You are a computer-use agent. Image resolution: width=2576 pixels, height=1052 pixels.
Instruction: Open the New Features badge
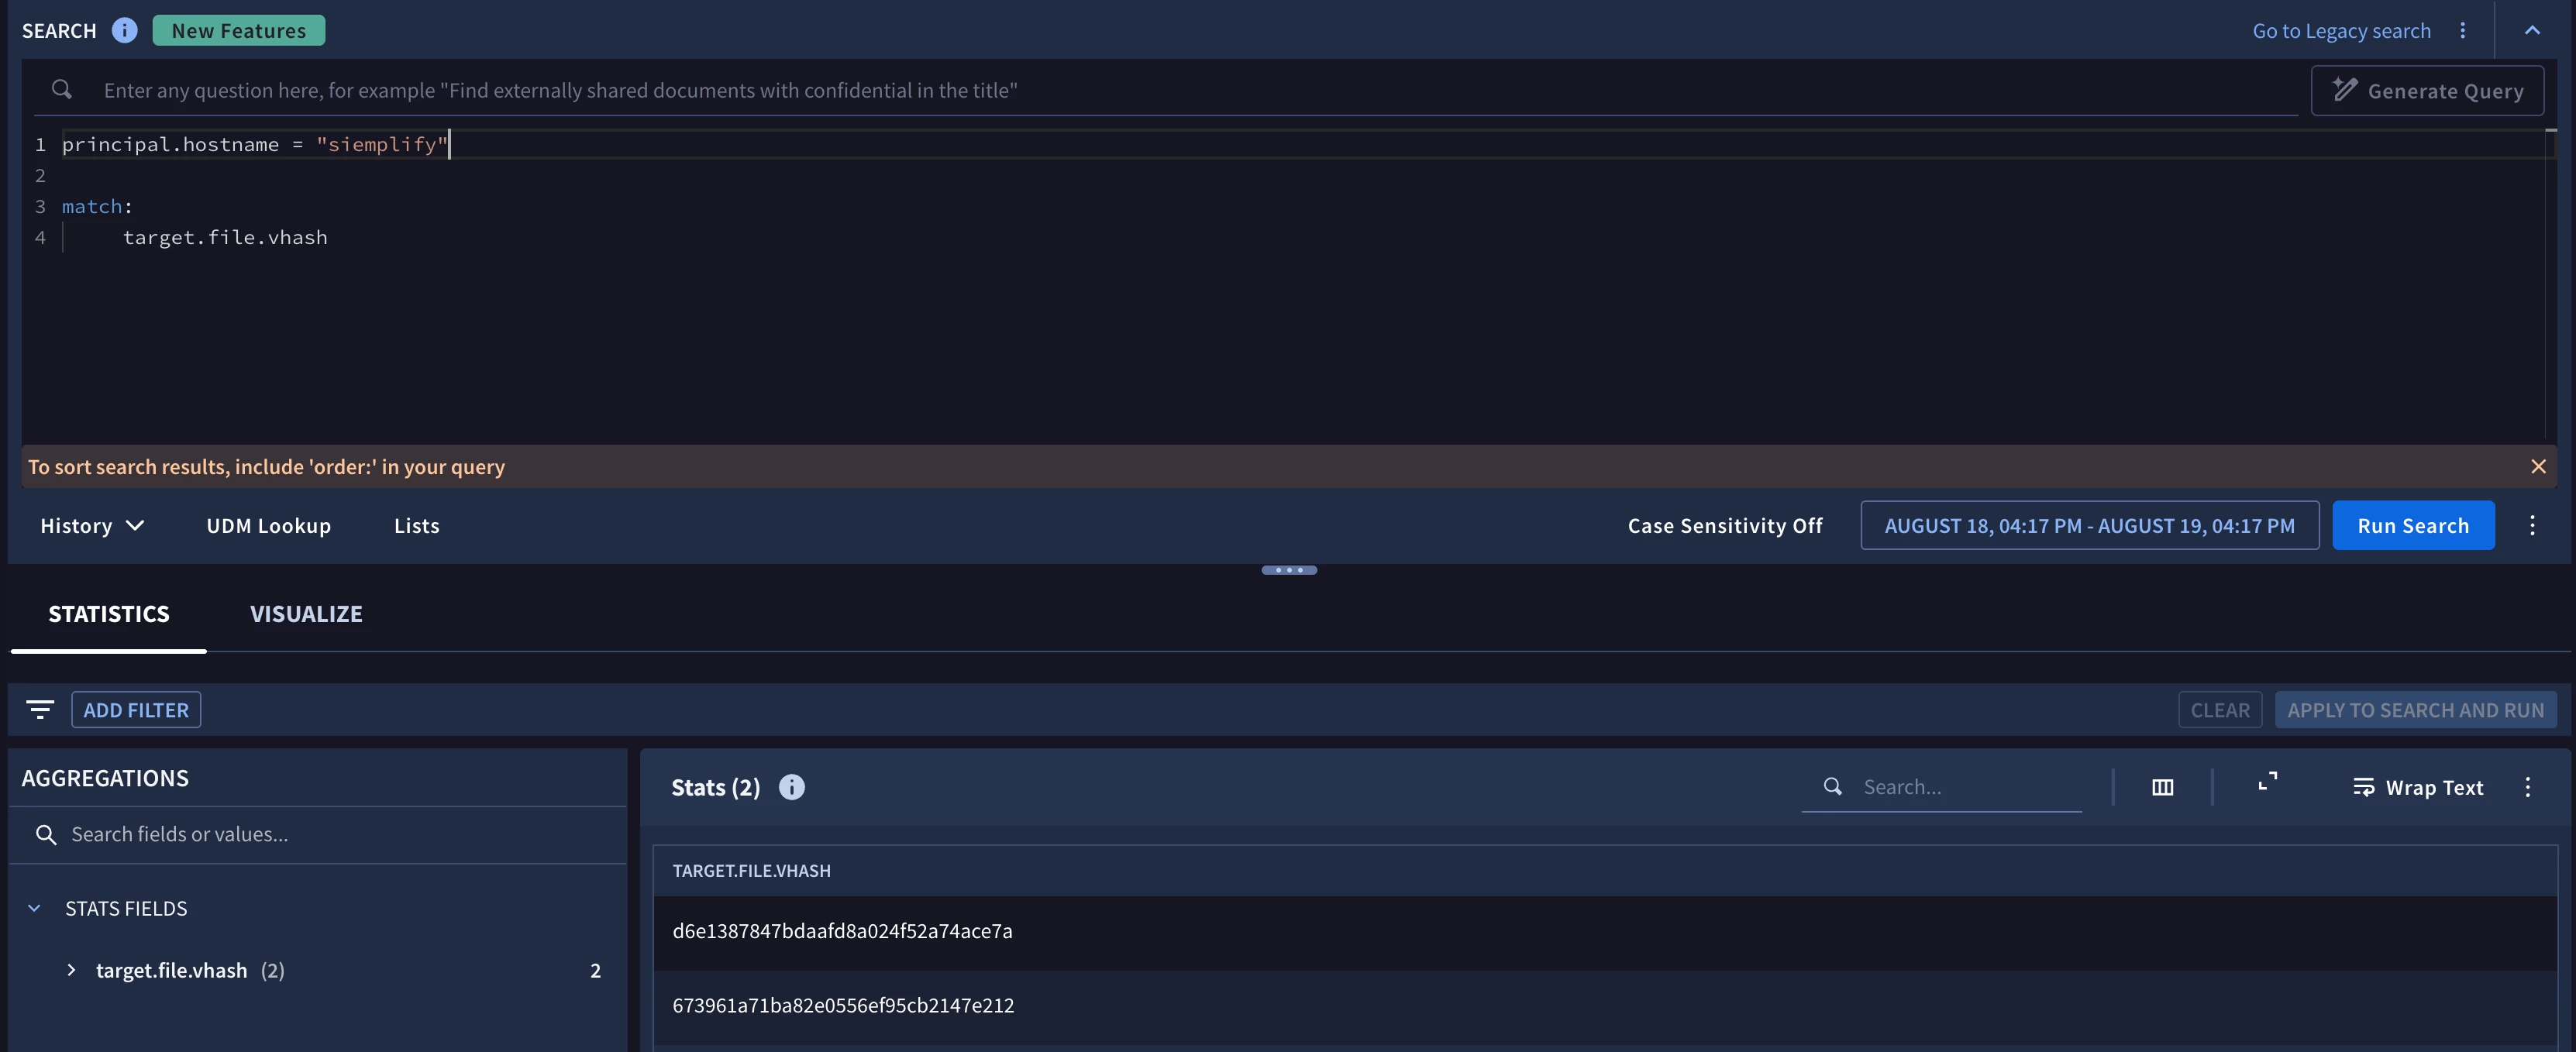click(239, 30)
